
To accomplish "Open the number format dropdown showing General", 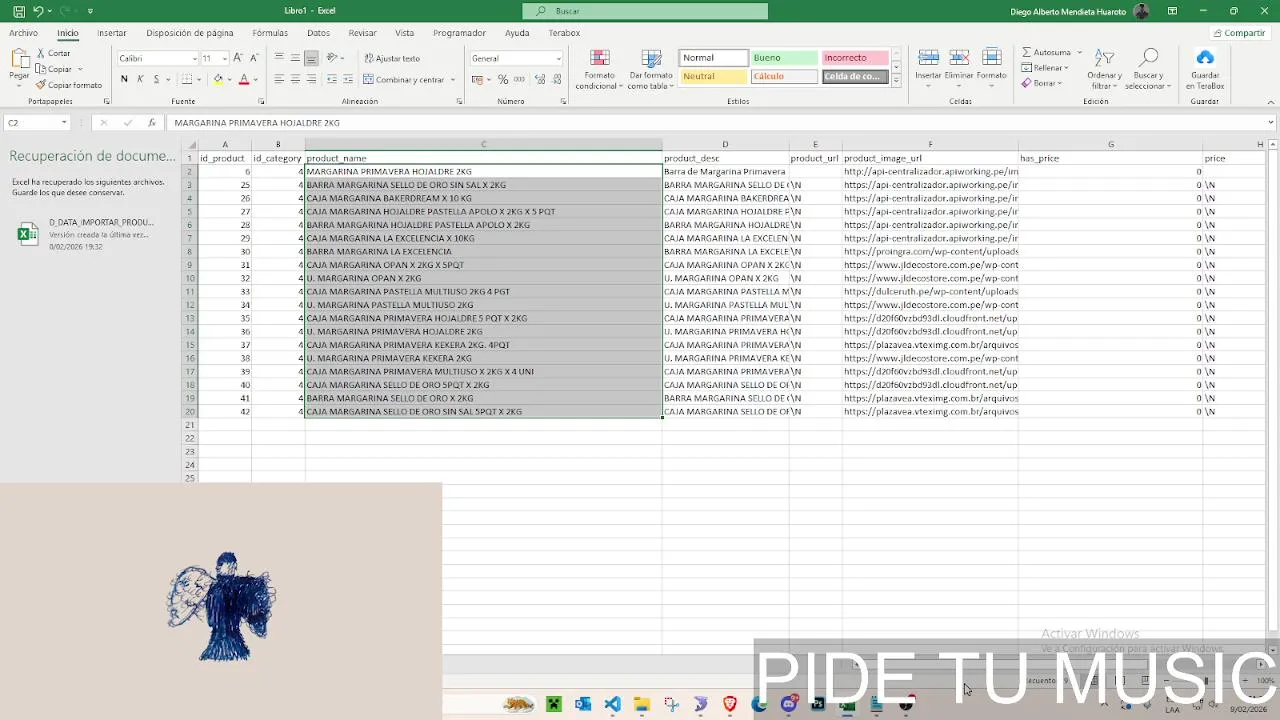I will [558, 58].
